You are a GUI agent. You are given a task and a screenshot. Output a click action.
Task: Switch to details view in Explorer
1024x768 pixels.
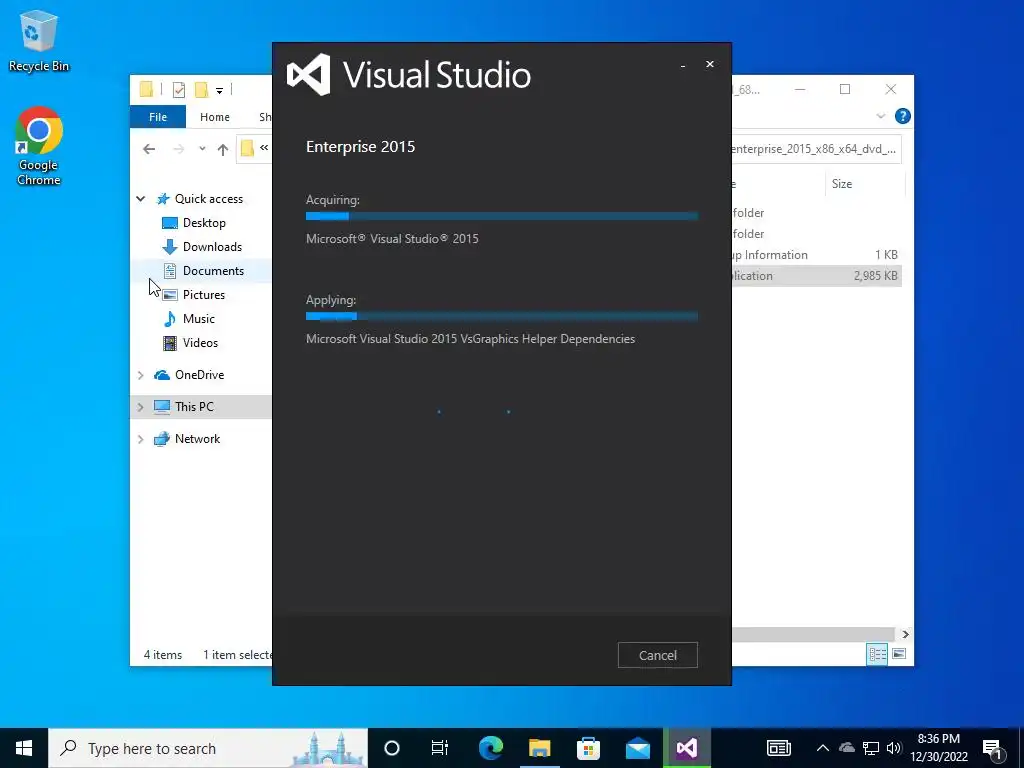pos(877,654)
